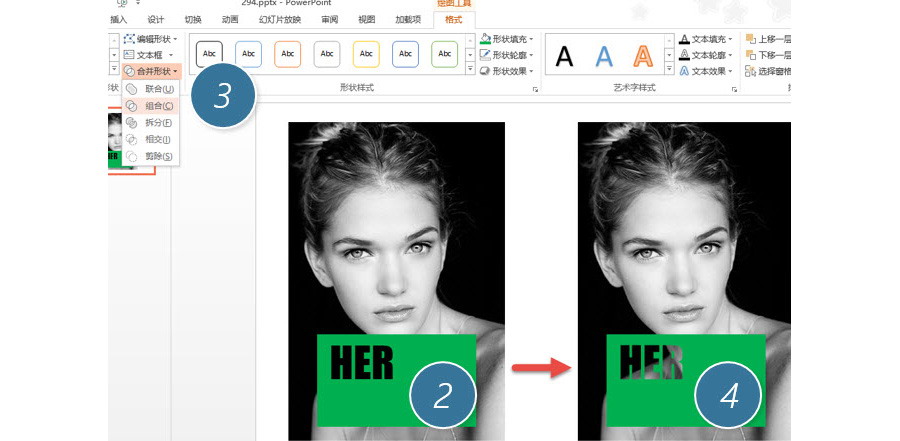
Task: Open 文本轮廓 text outline options
Action: click(x=706, y=55)
